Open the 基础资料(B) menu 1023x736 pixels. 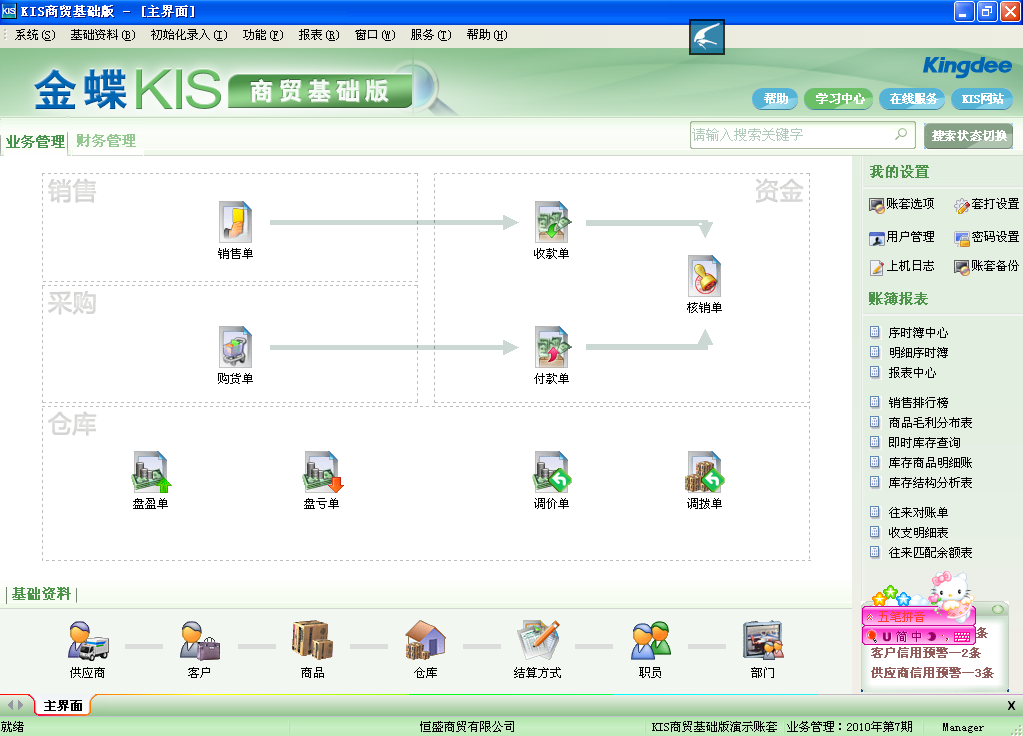pyautogui.click(x=102, y=35)
